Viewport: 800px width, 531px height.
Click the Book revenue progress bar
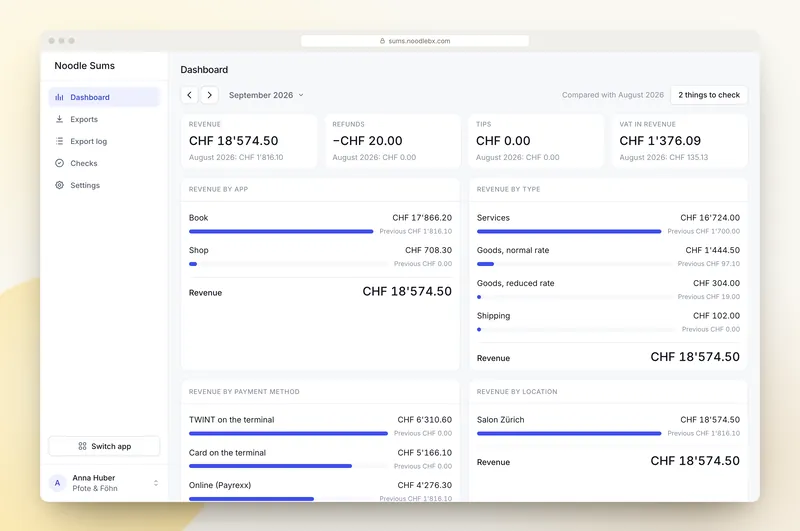click(281, 232)
